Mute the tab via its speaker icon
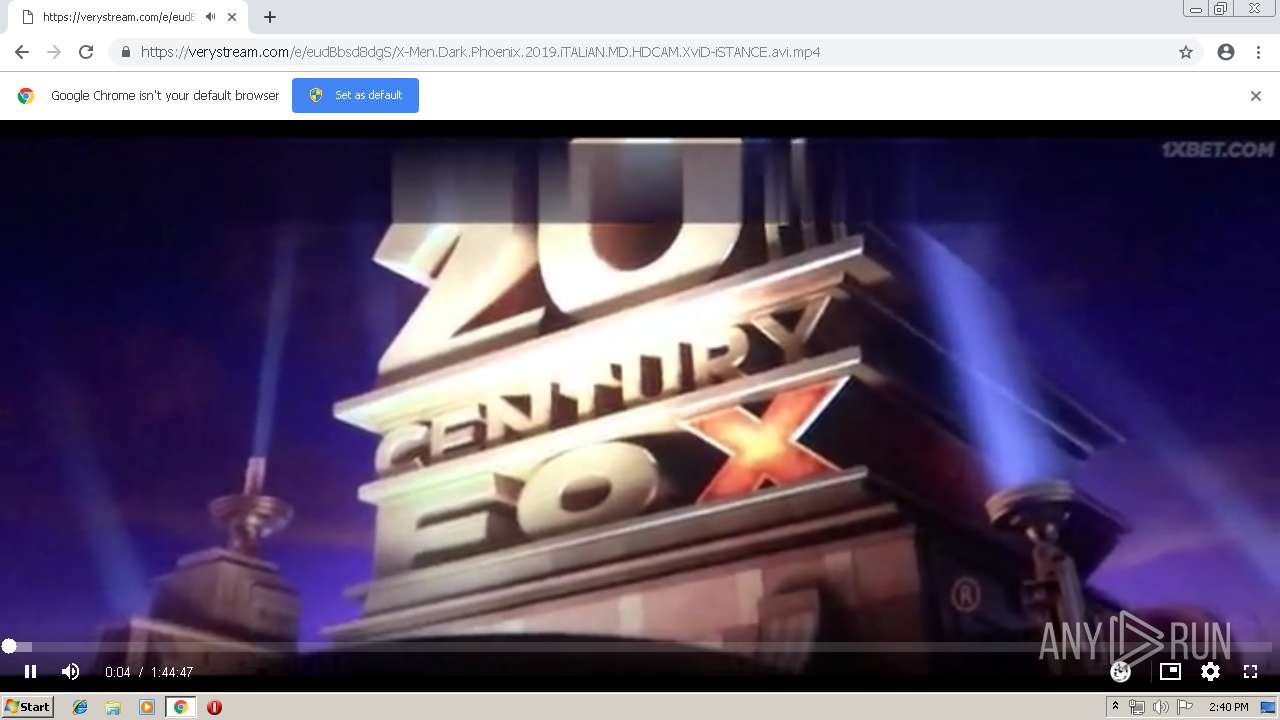Screen dimensions: 1280x720 (211, 17)
